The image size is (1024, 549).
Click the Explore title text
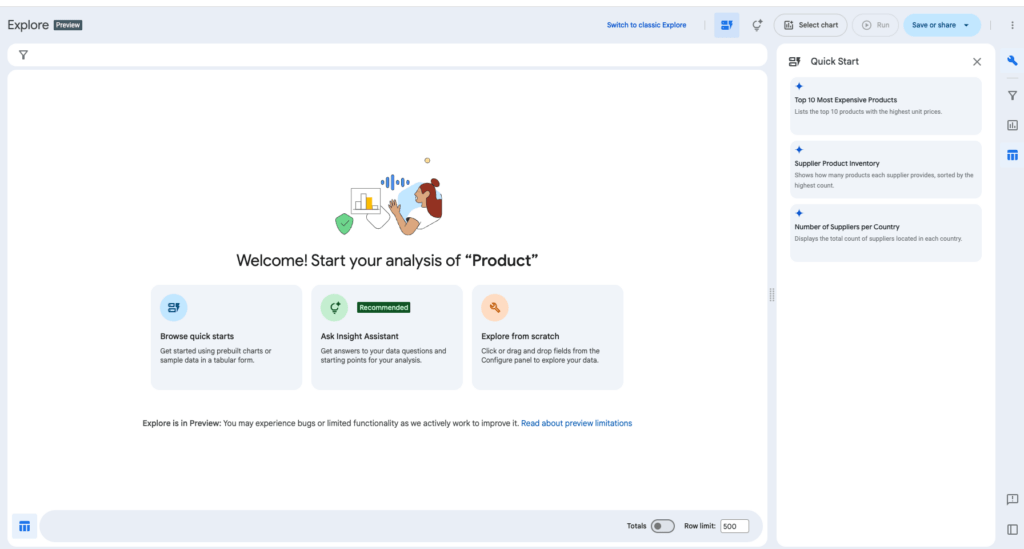[28, 25]
